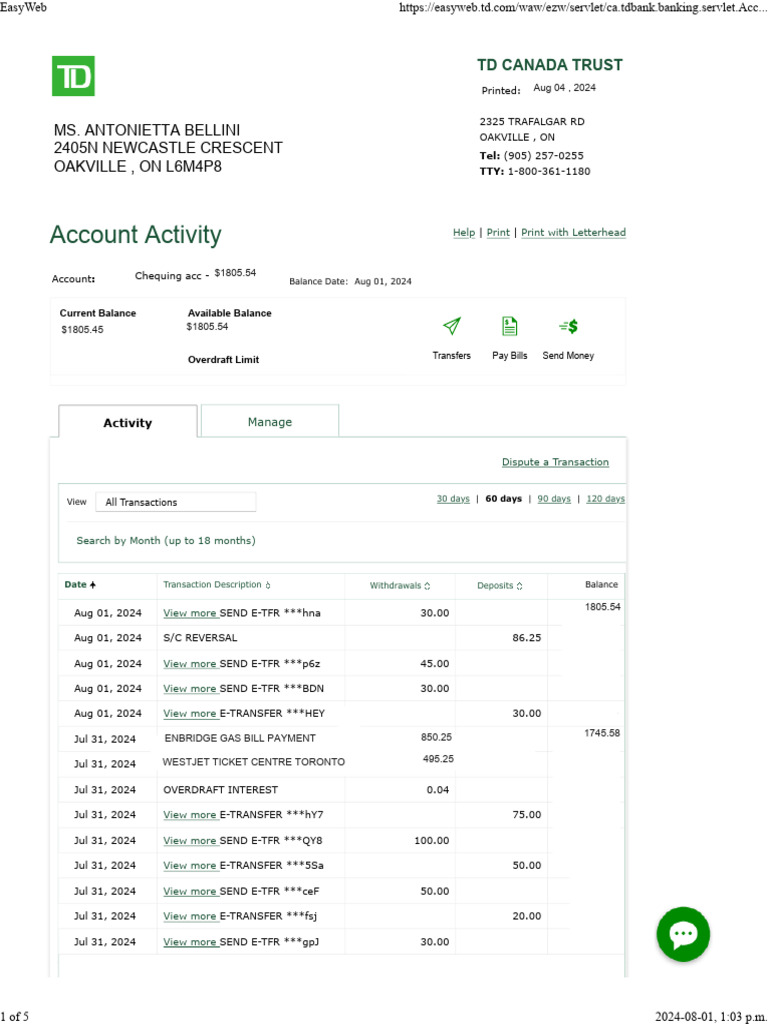This screenshot has height=1024, width=768.
Task: Show 120 days of transactions
Action: (605, 499)
